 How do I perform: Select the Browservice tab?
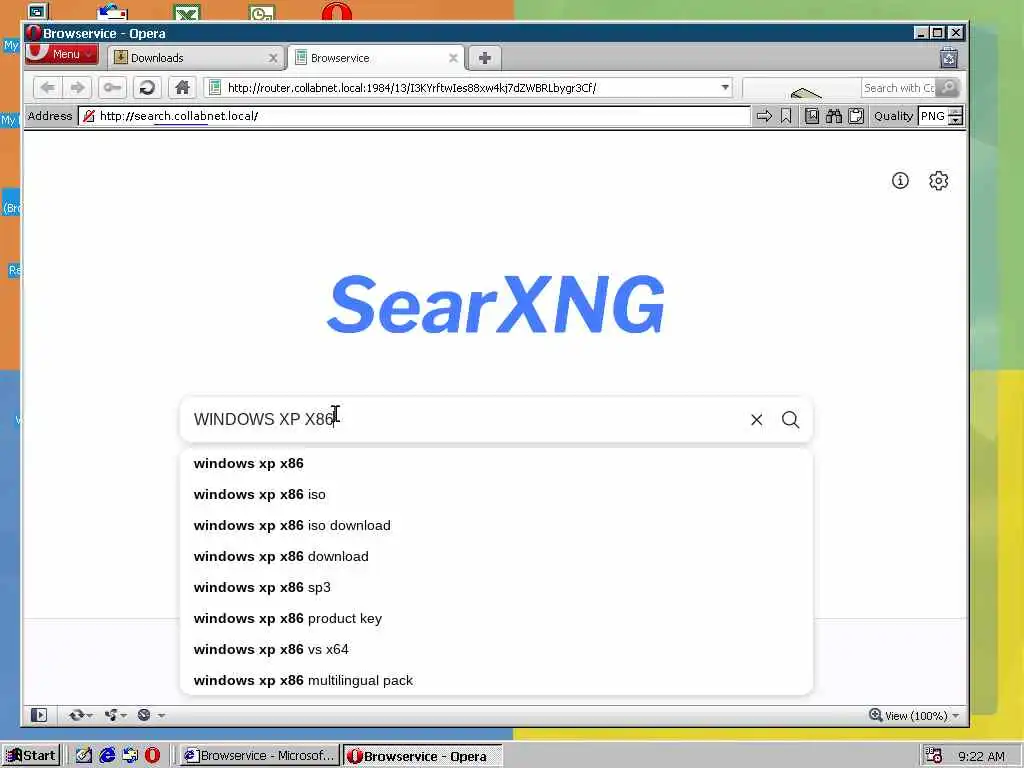(376, 58)
